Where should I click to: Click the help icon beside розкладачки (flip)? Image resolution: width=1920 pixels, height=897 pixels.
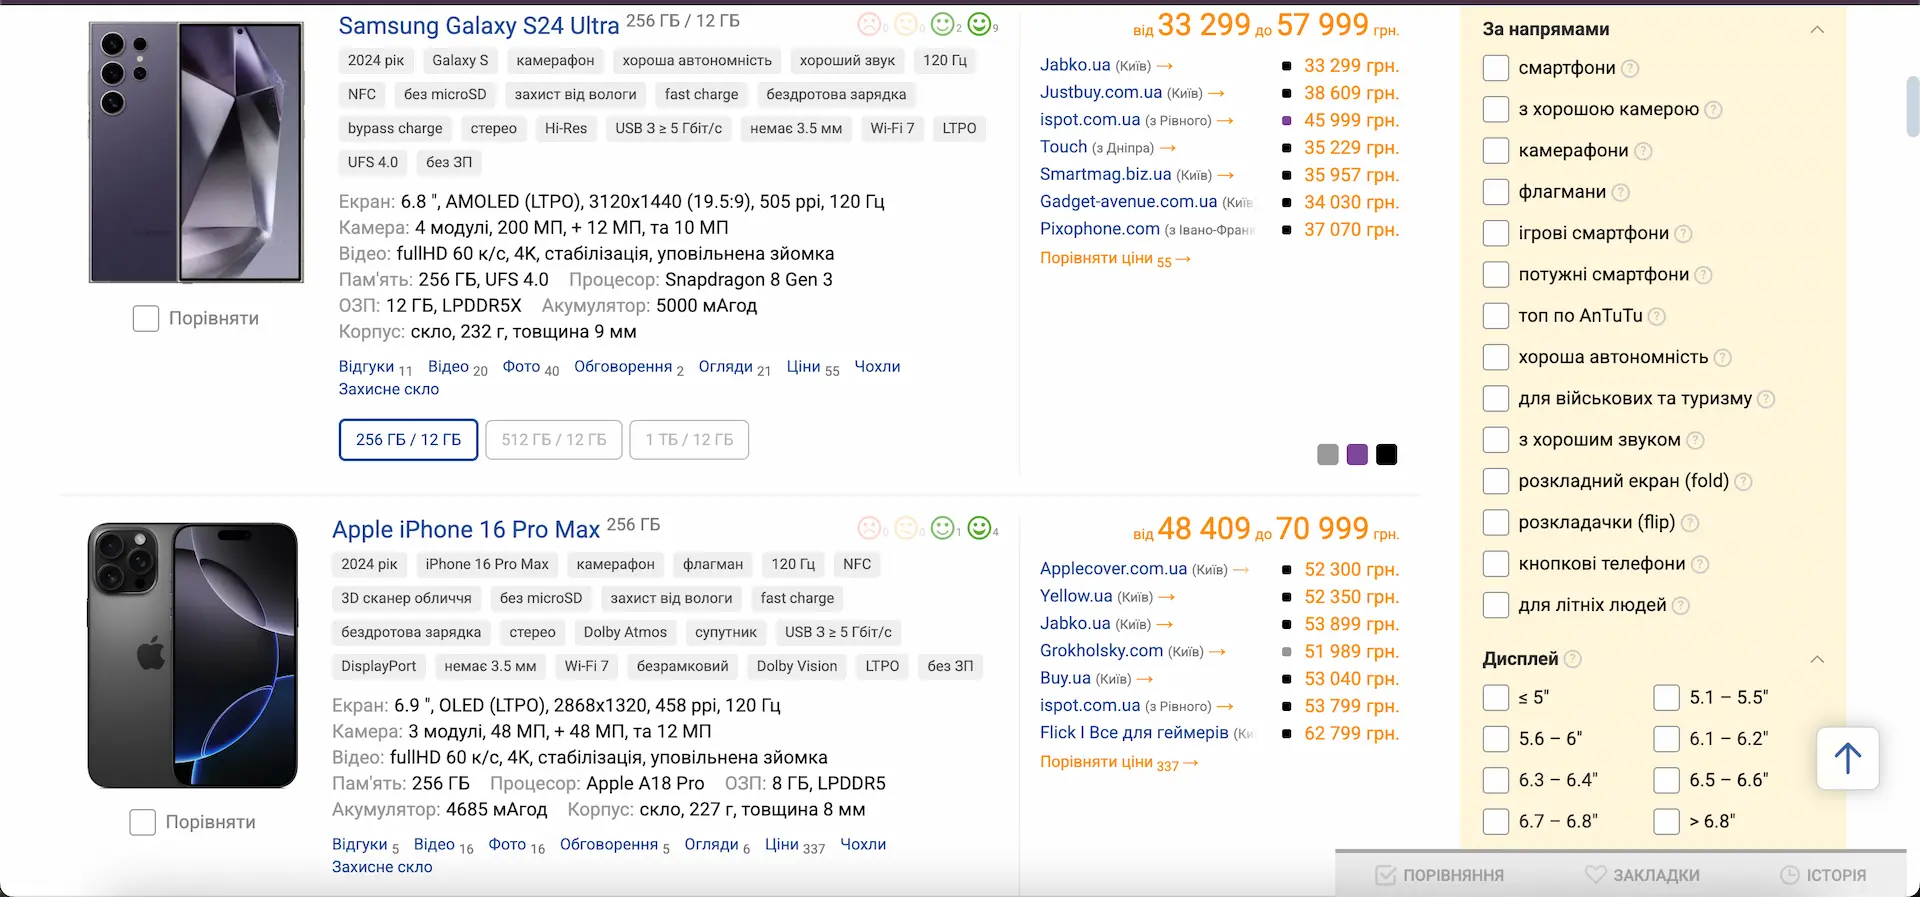click(1691, 522)
